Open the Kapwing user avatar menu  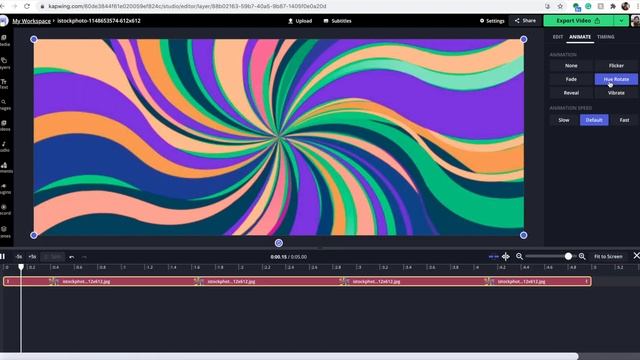pos(636,20)
